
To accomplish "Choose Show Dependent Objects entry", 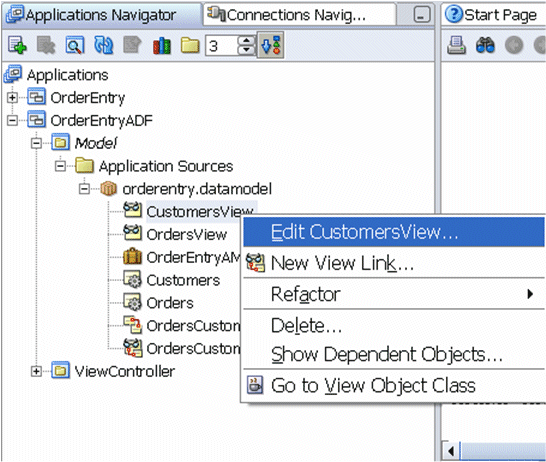I will [x=393, y=354].
